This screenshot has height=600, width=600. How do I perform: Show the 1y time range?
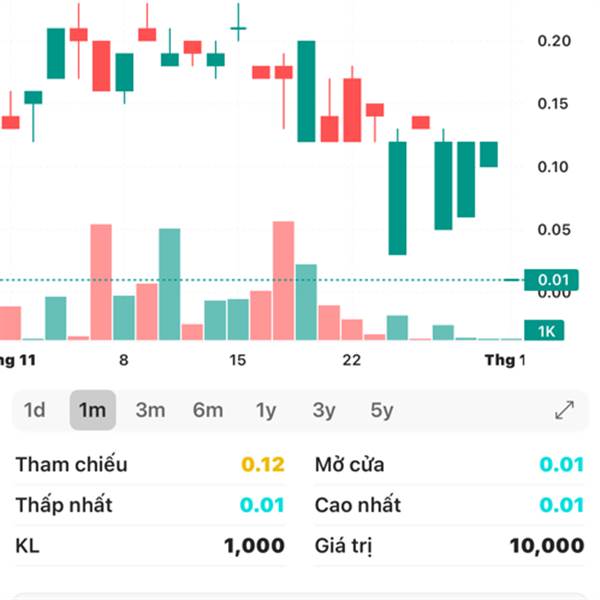tap(266, 410)
